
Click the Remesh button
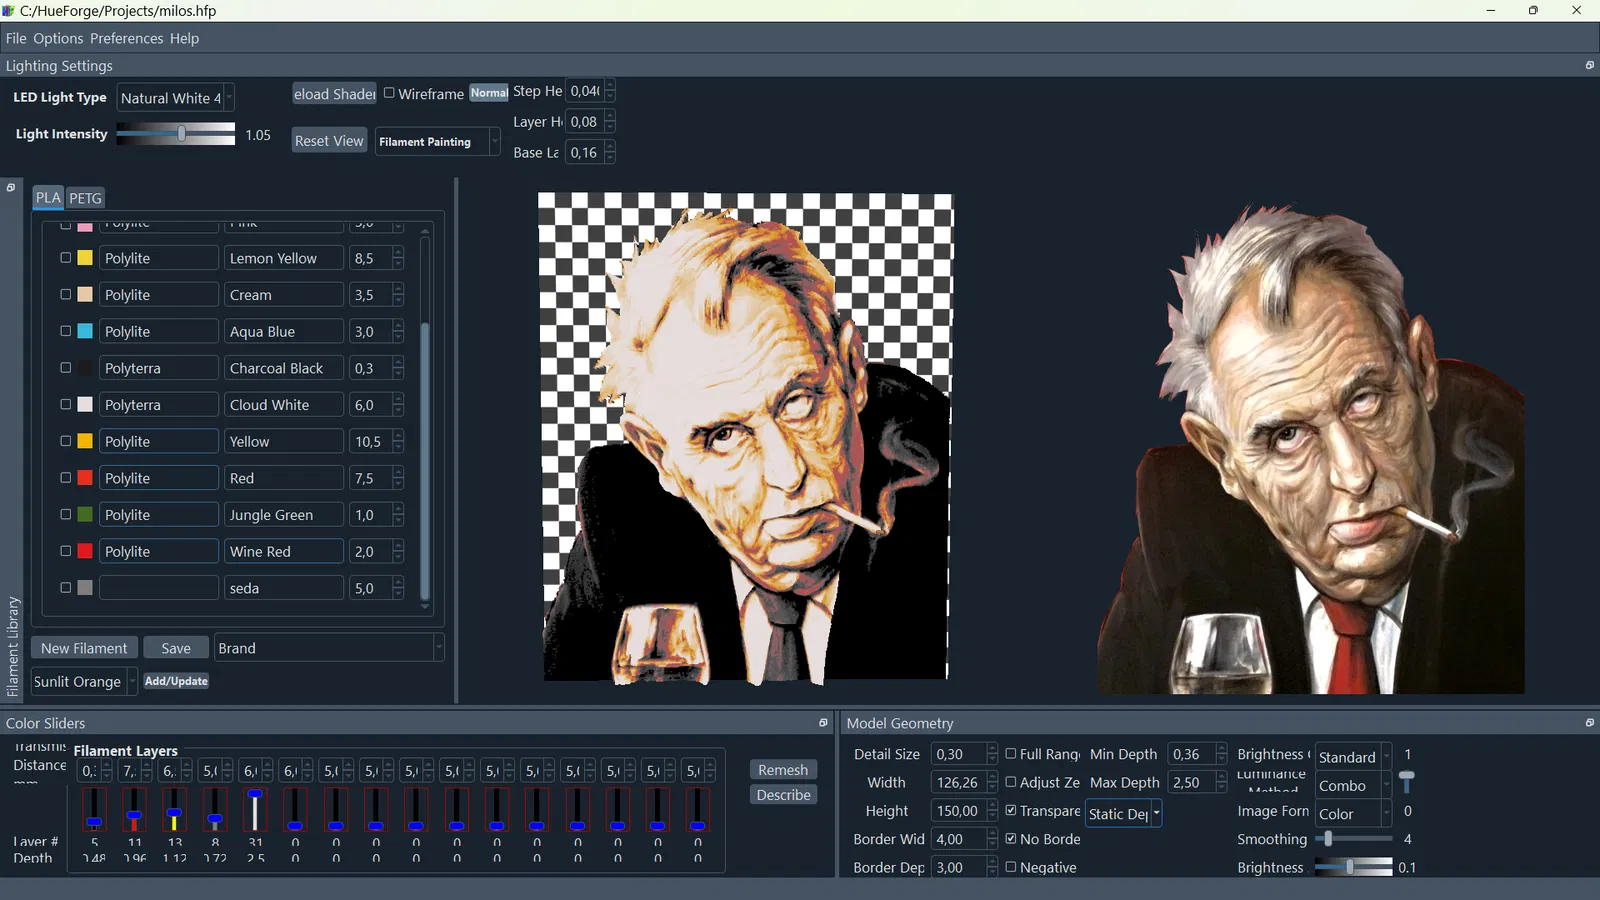tap(783, 770)
